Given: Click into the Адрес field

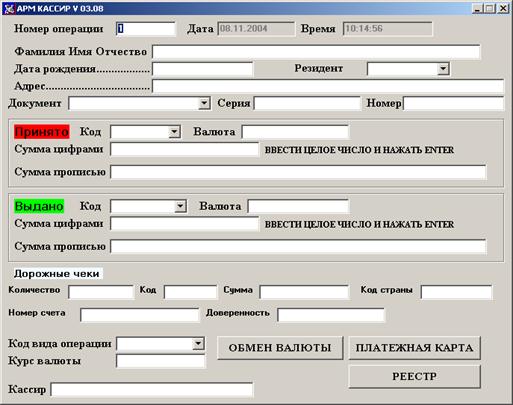Looking at the screenshot, I should click(x=328, y=86).
